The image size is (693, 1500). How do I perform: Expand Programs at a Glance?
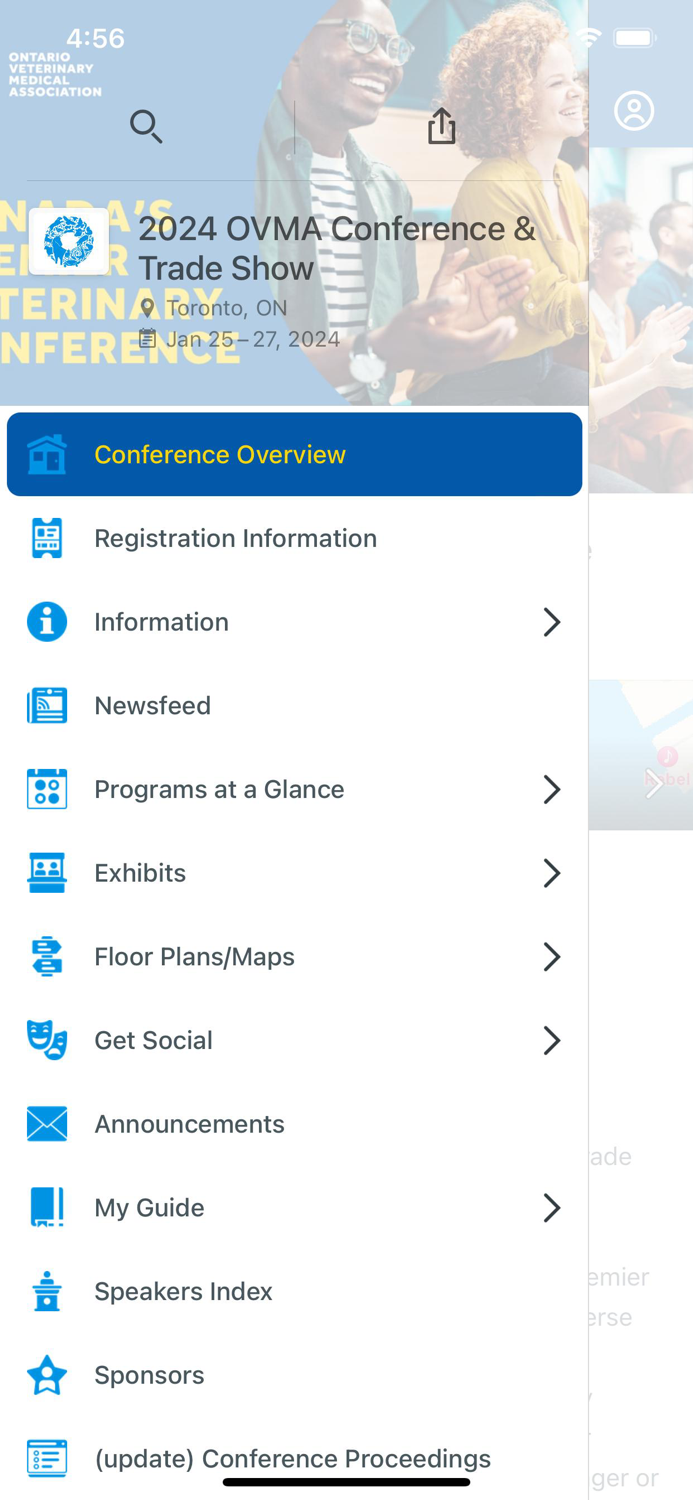click(552, 789)
